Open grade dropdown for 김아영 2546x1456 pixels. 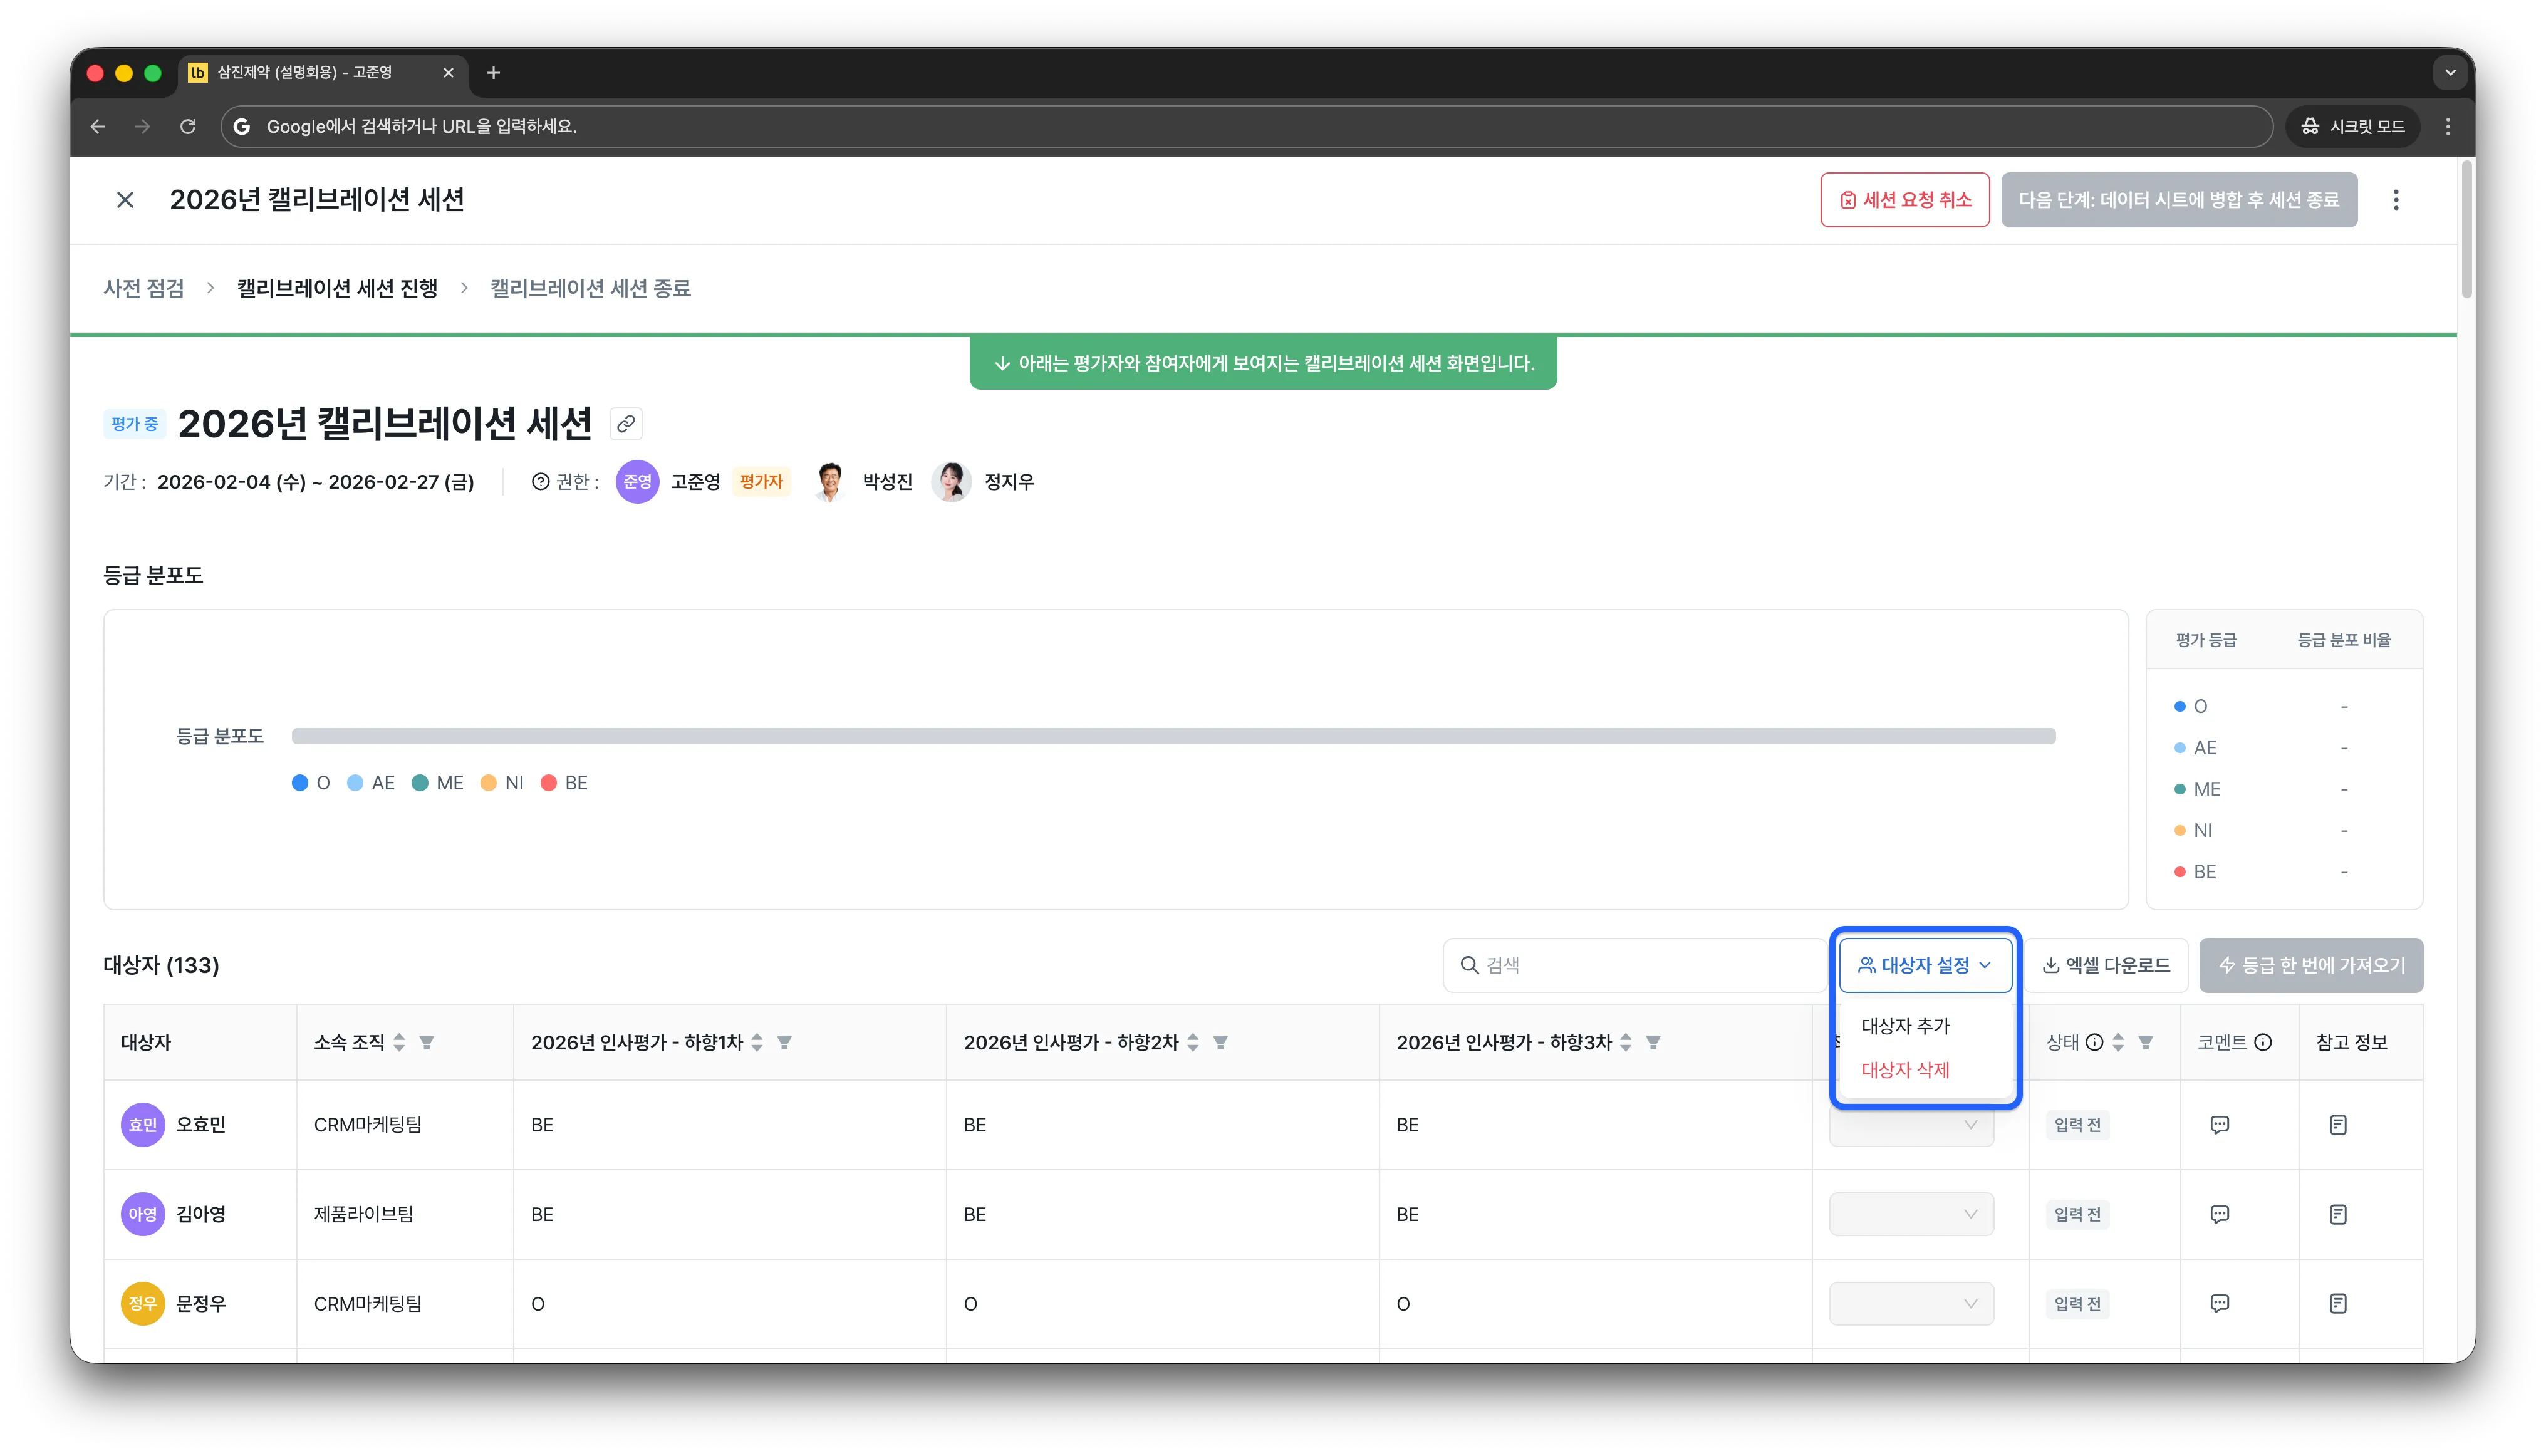point(1911,1214)
